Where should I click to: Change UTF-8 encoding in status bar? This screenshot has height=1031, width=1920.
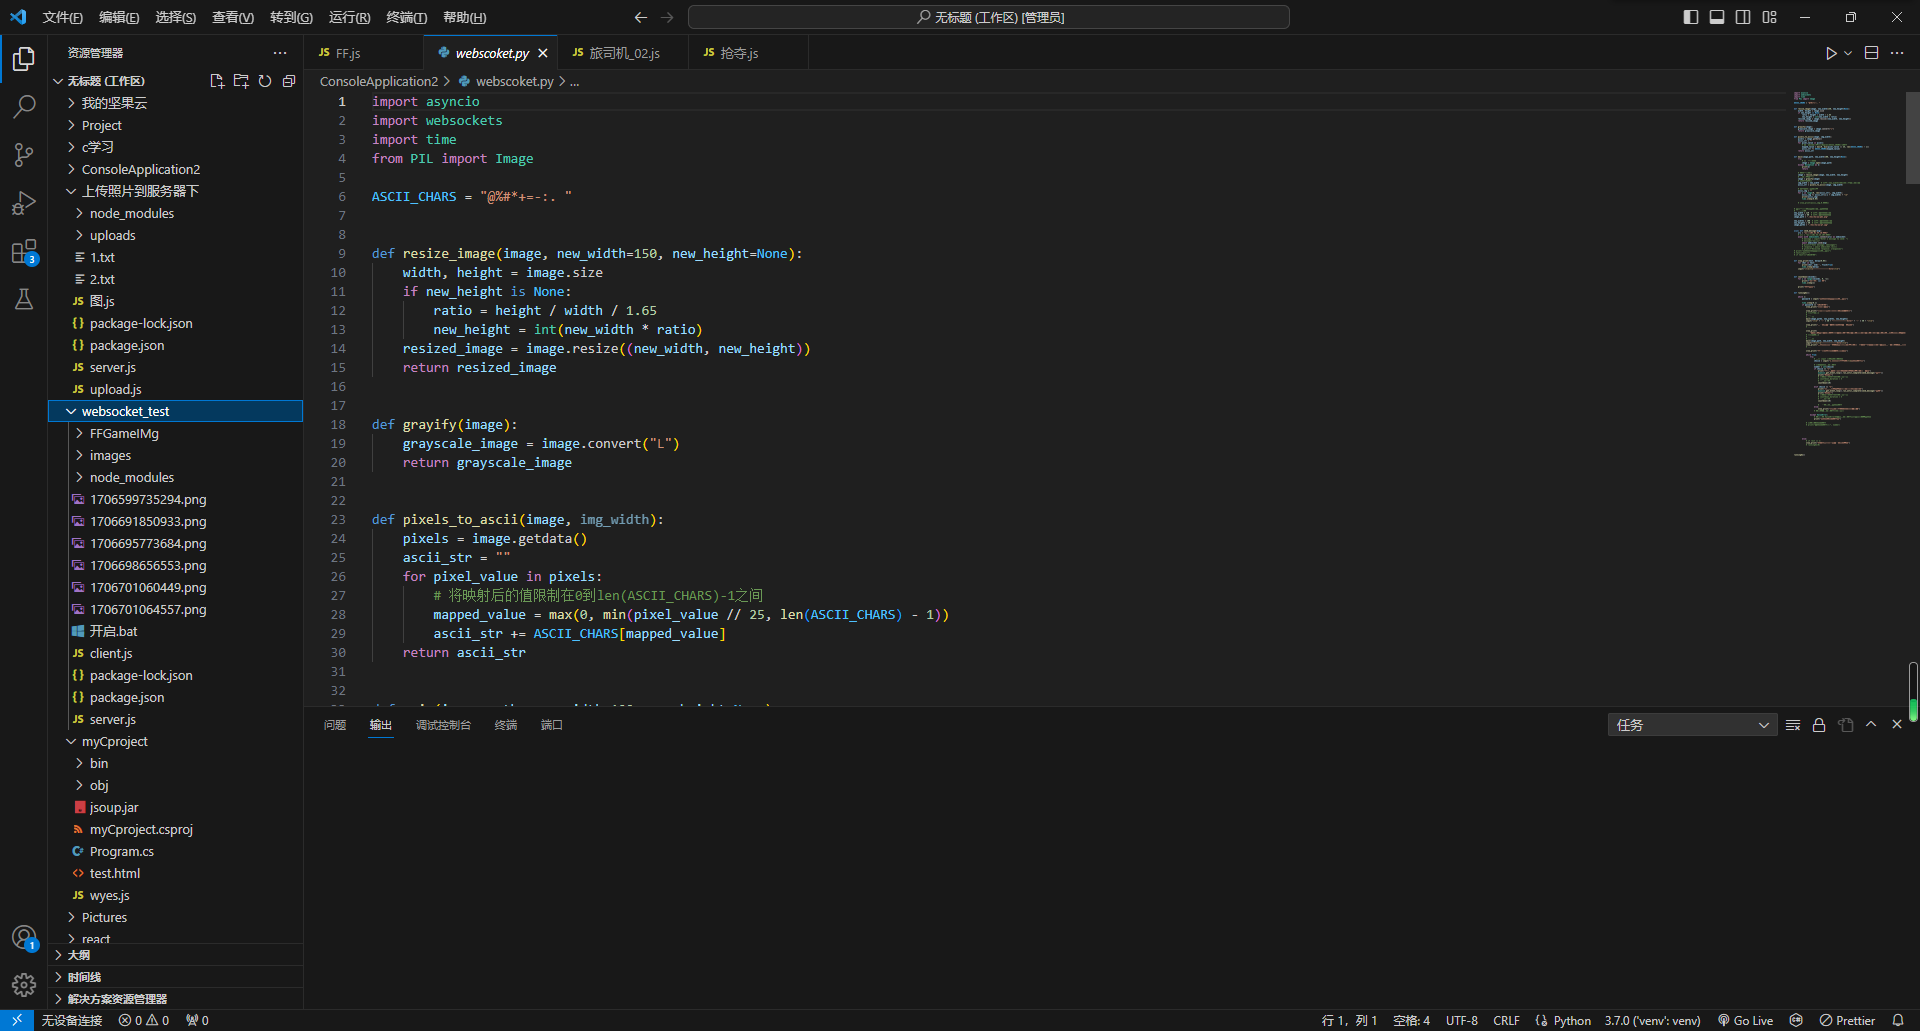[x=1461, y=1020]
